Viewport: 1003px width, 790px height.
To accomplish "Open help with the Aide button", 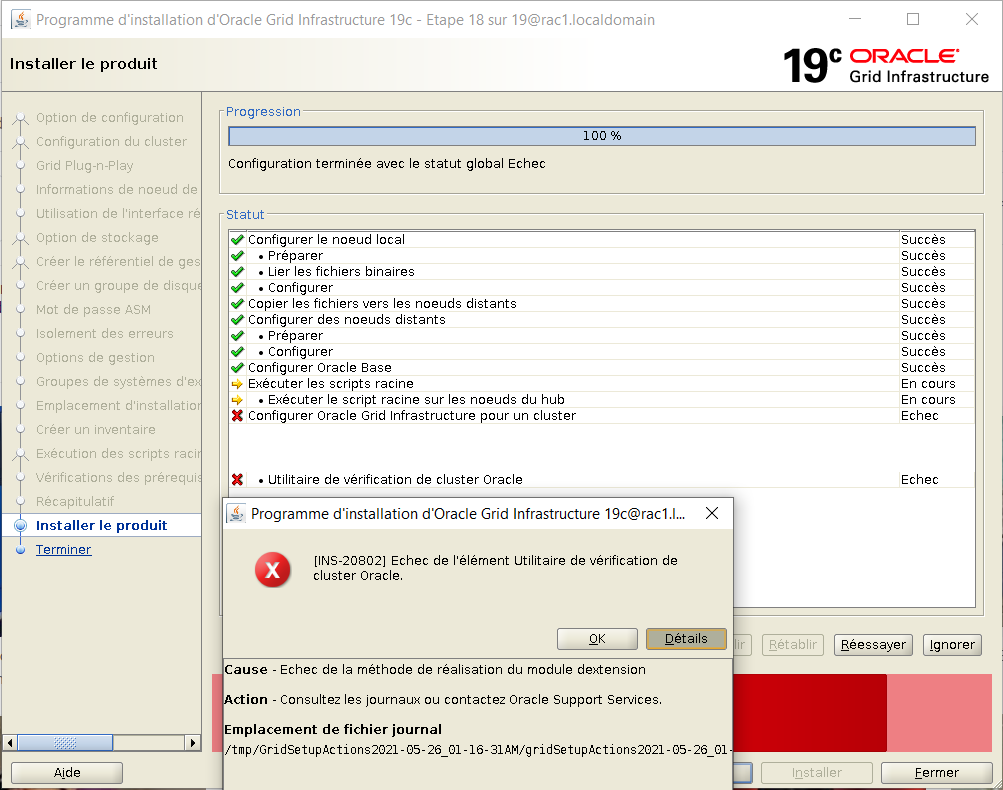I will 67,773.
